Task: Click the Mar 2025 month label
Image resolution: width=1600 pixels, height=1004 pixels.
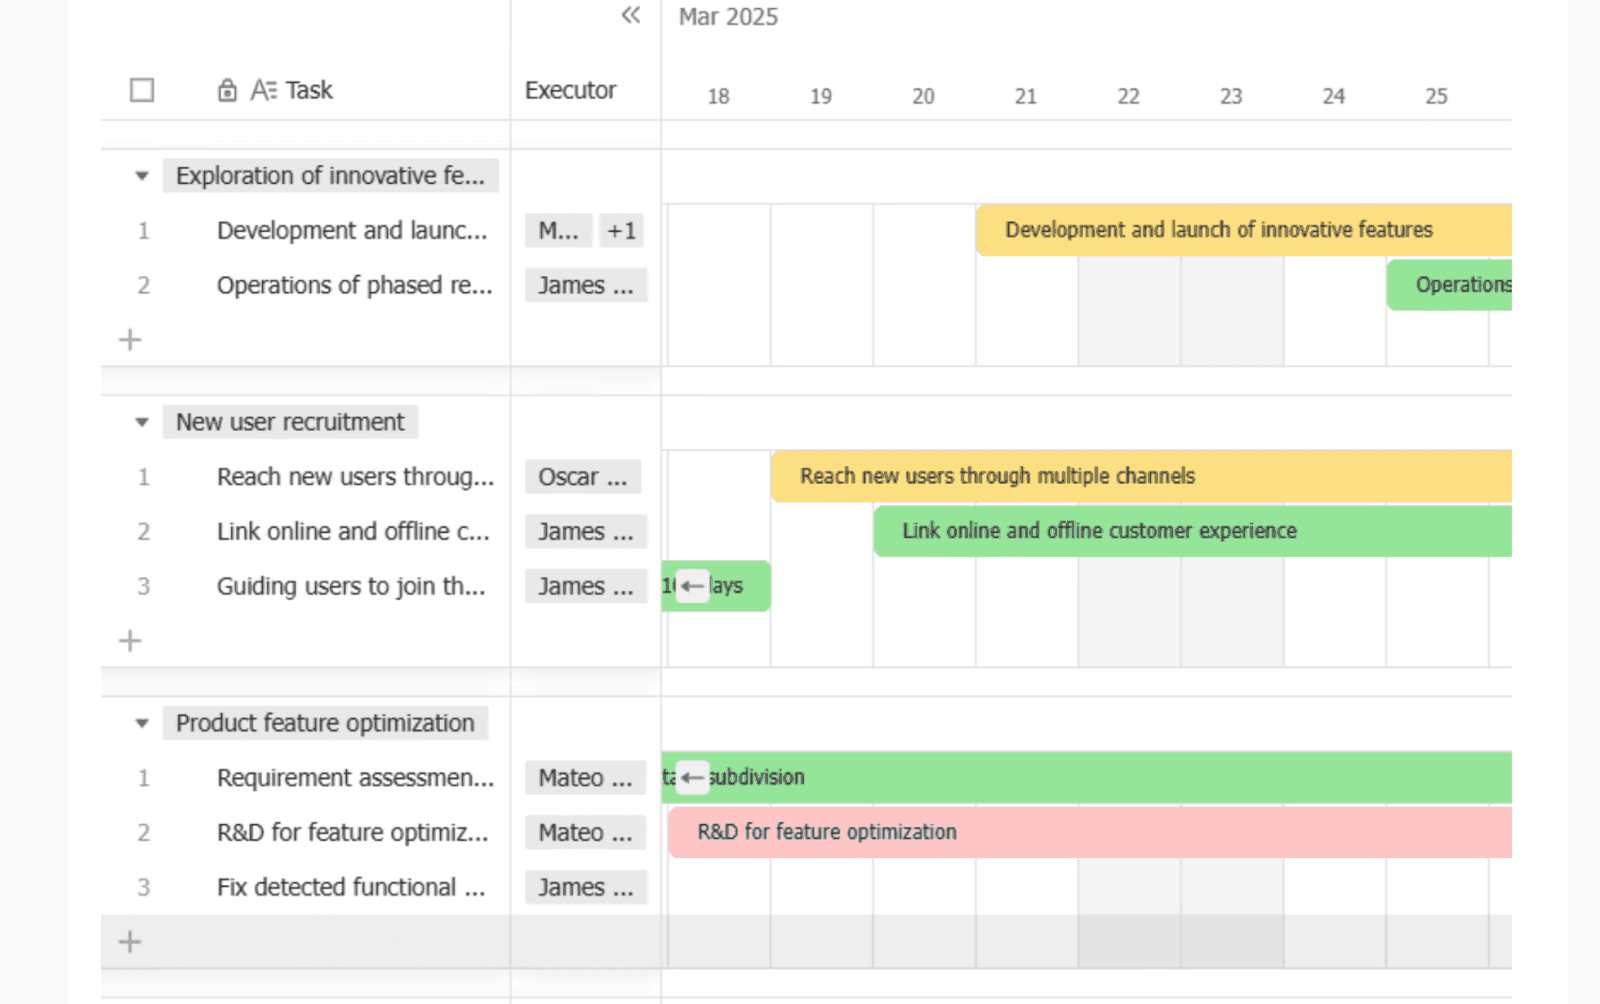Action: coord(728,16)
